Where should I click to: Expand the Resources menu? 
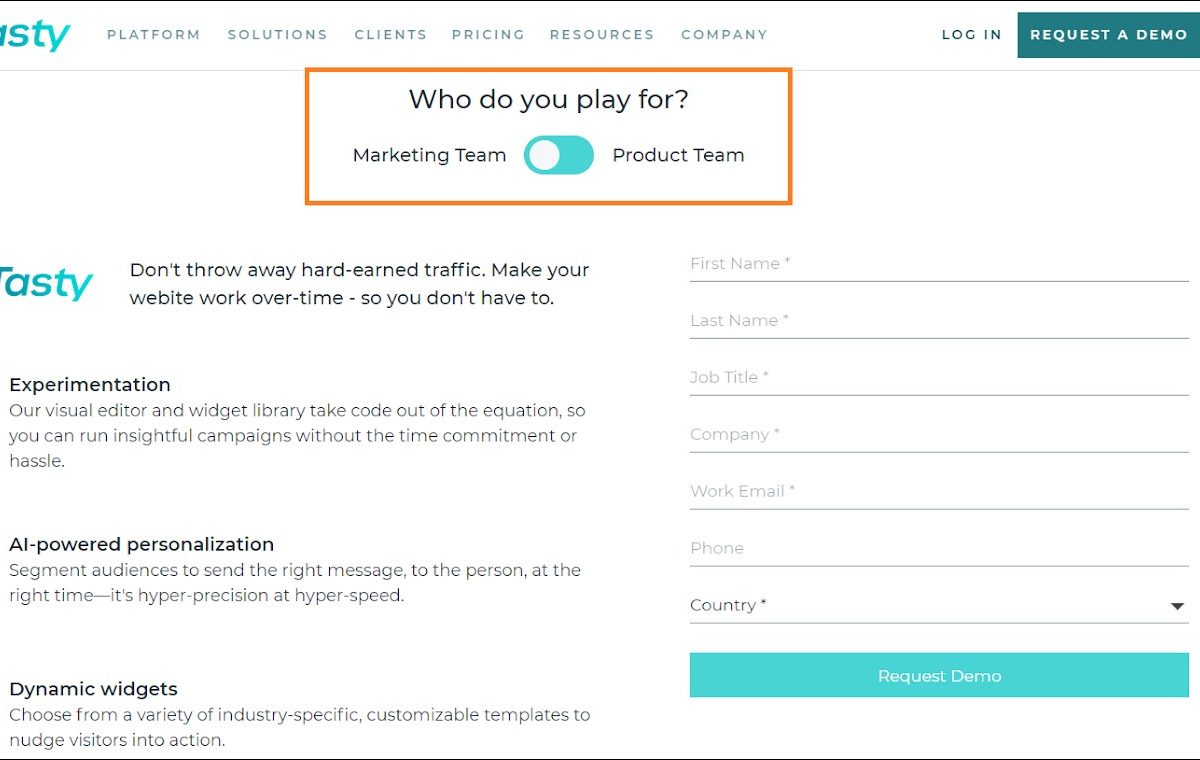click(601, 34)
